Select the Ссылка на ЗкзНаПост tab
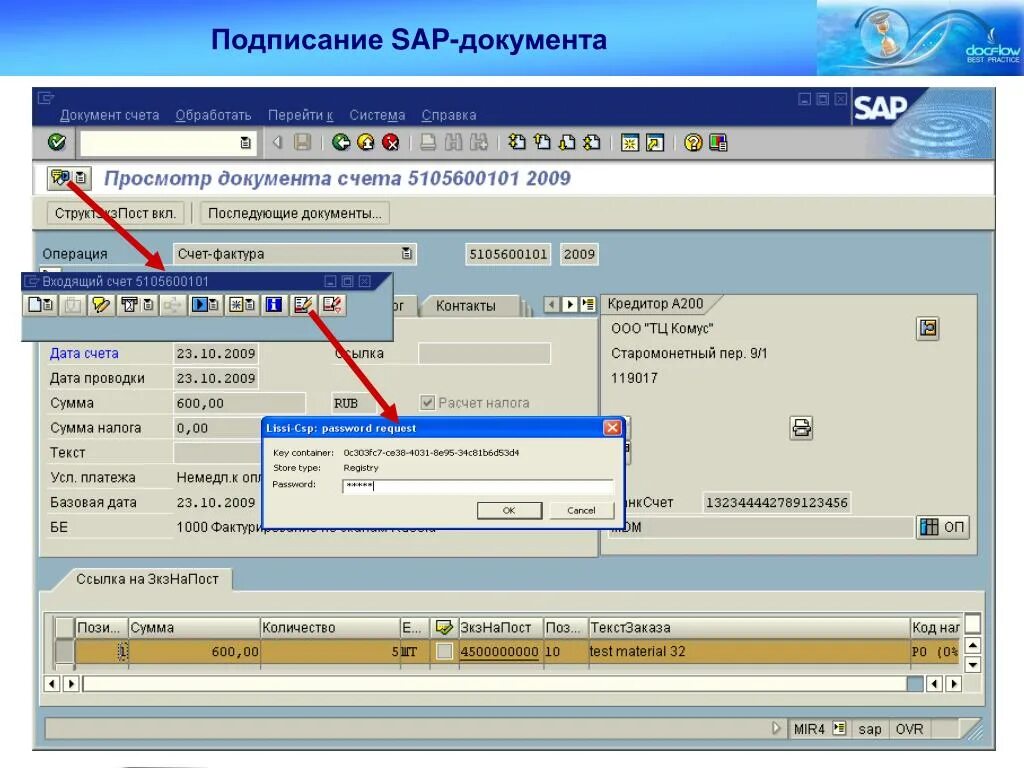The height and width of the screenshot is (768, 1024). click(147, 579)
